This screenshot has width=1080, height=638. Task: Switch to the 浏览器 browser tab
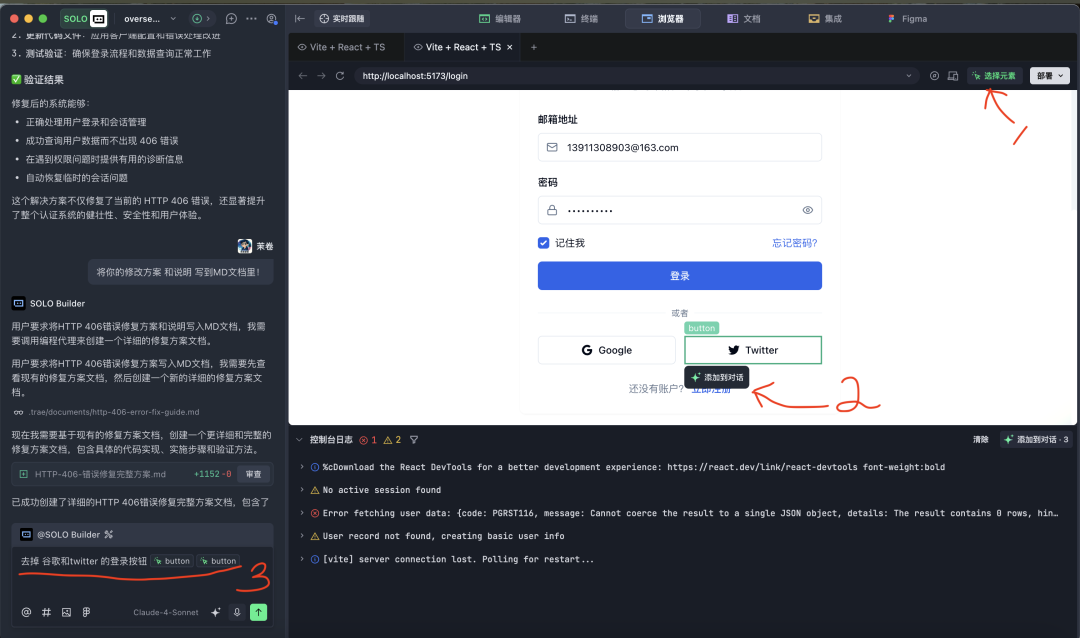click(663, 19)
